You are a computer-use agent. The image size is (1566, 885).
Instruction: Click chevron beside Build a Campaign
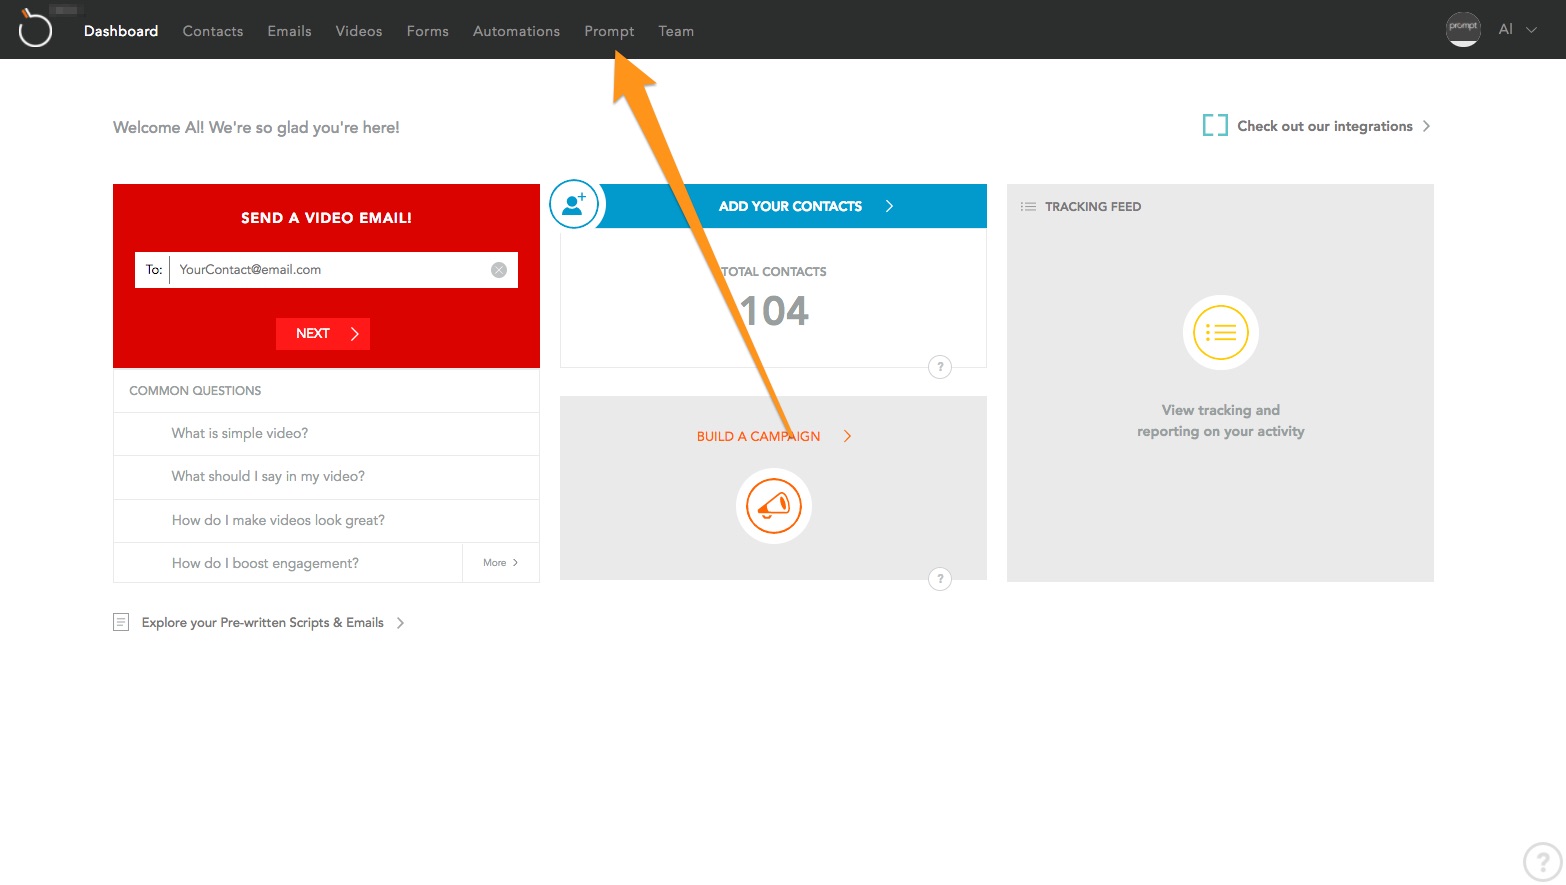pos(847,436)
